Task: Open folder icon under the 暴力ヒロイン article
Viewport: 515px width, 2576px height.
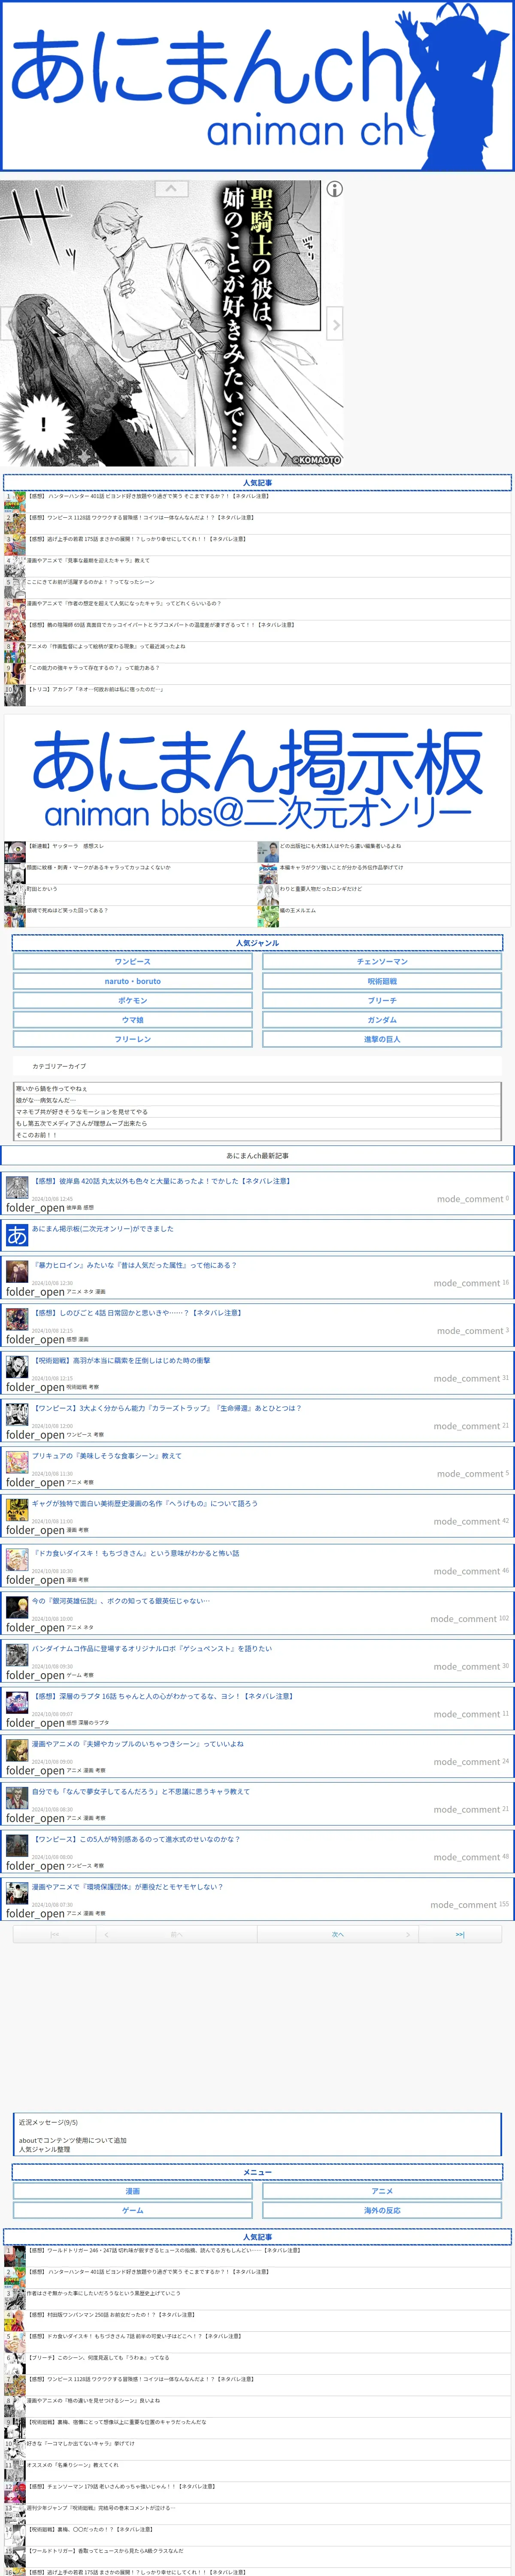Action: (x=35, y=1292)
